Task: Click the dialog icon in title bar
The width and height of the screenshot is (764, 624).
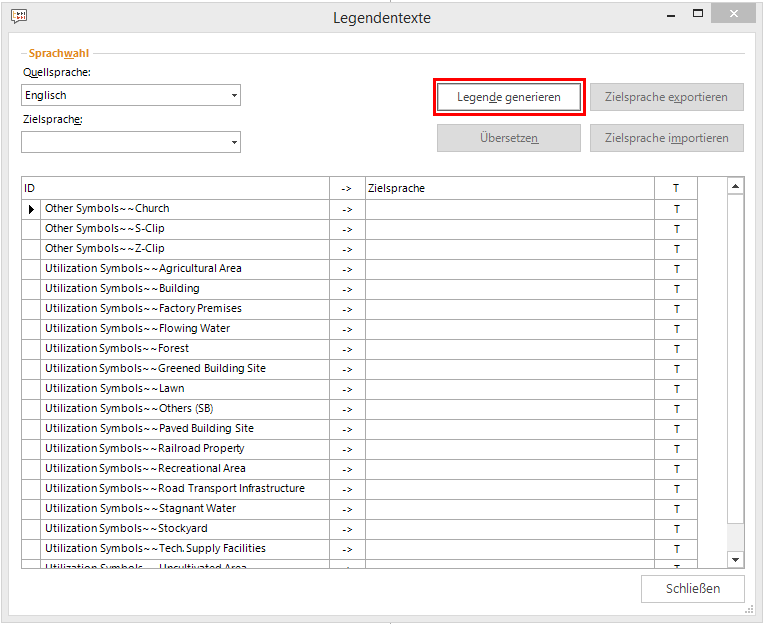Action: (x=18, y=16)
